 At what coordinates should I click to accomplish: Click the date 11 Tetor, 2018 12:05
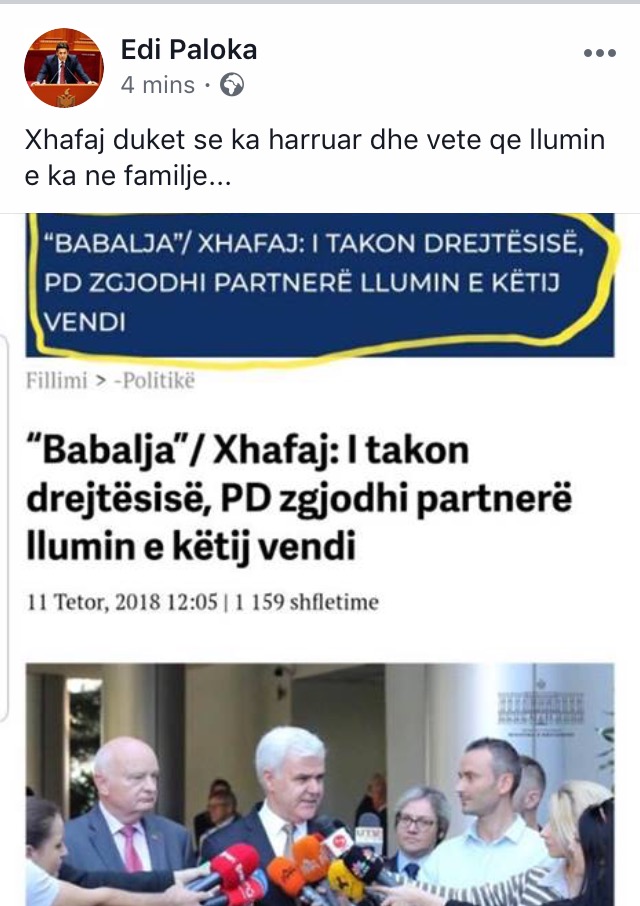(122, 602)
